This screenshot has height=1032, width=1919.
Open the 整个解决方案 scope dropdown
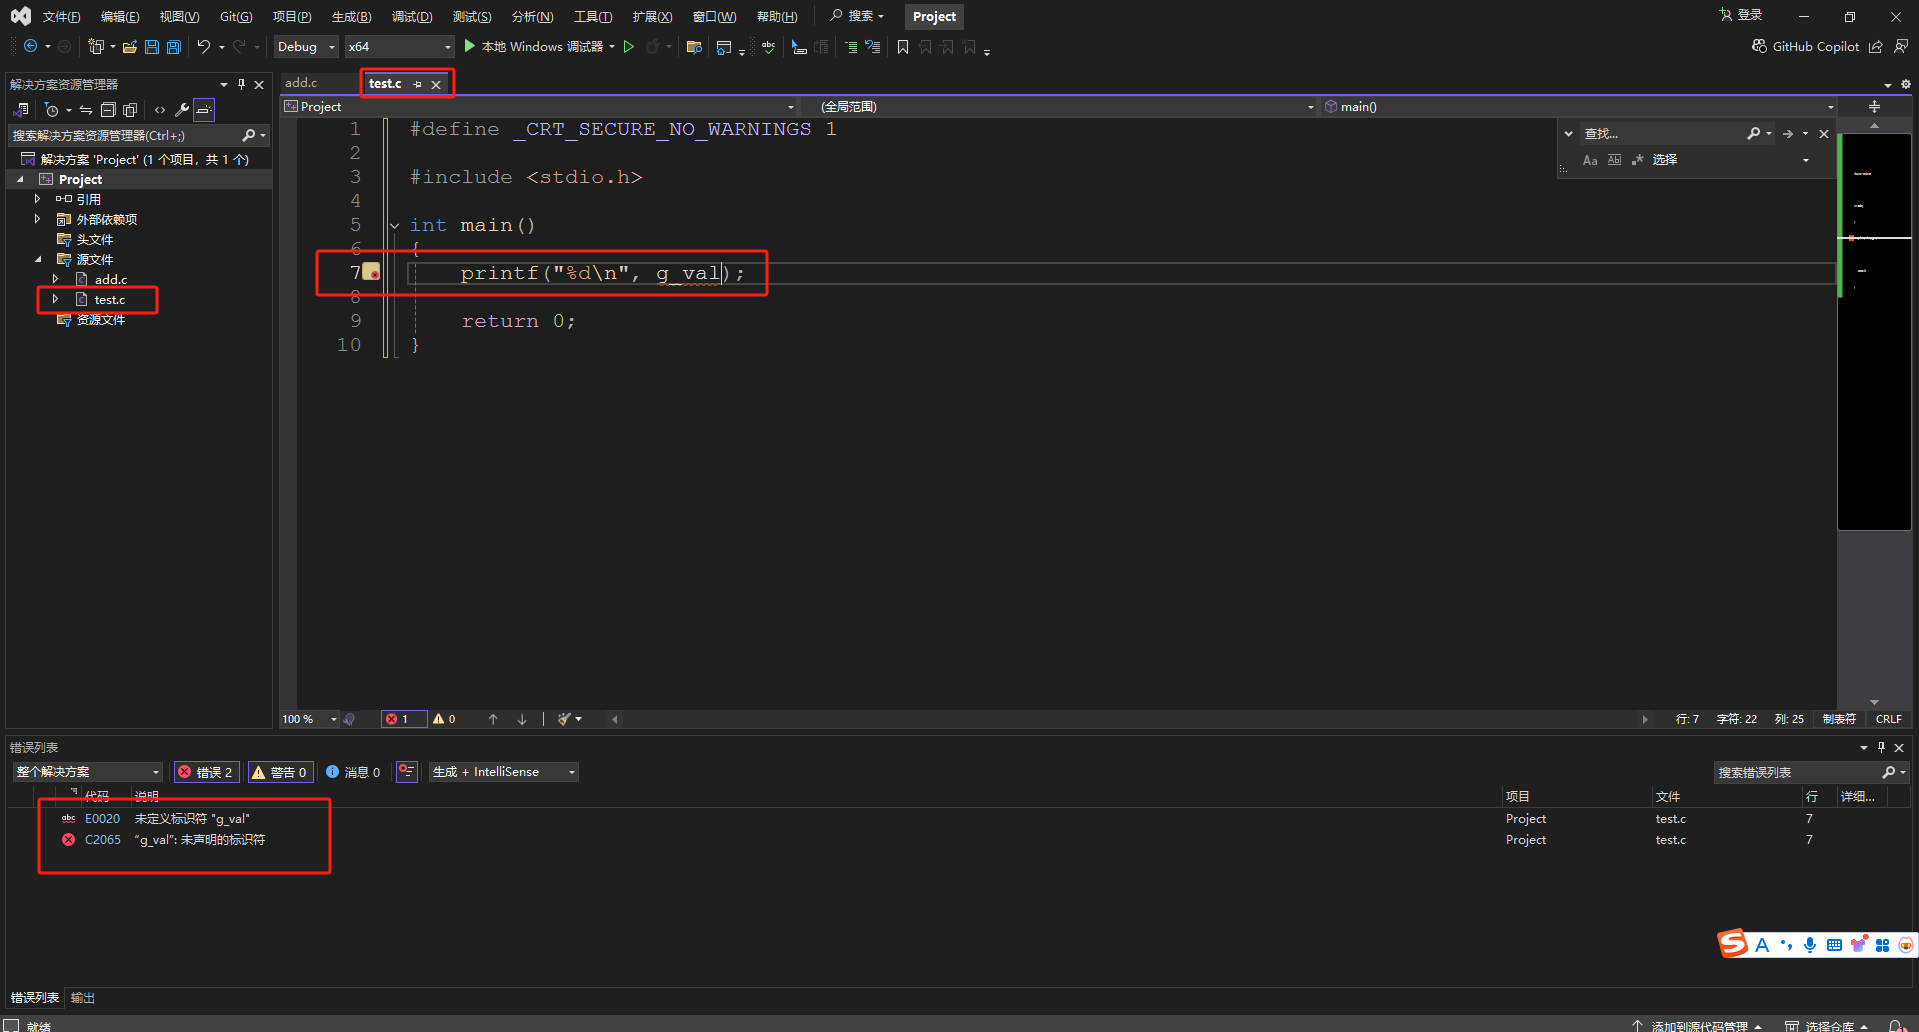pos(87,772)
